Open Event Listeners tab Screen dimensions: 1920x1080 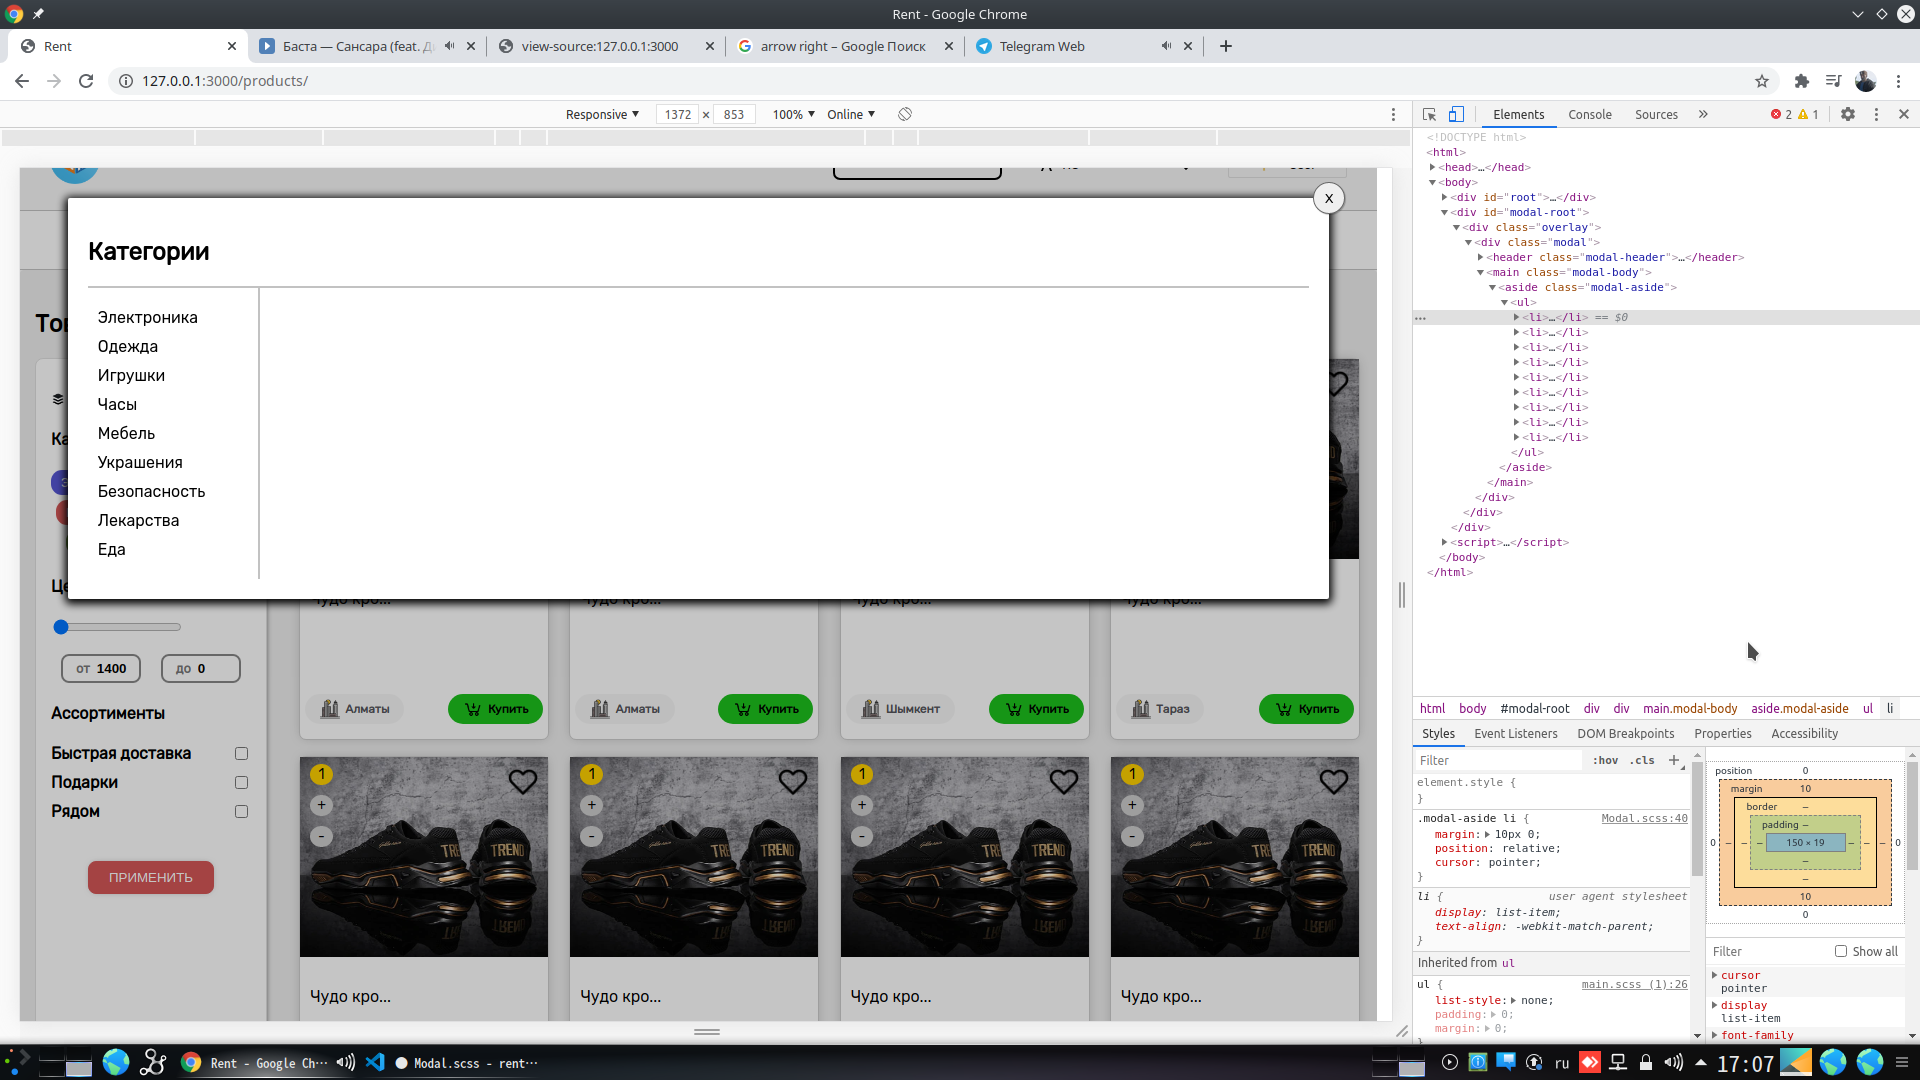(x=1516, y=733)
